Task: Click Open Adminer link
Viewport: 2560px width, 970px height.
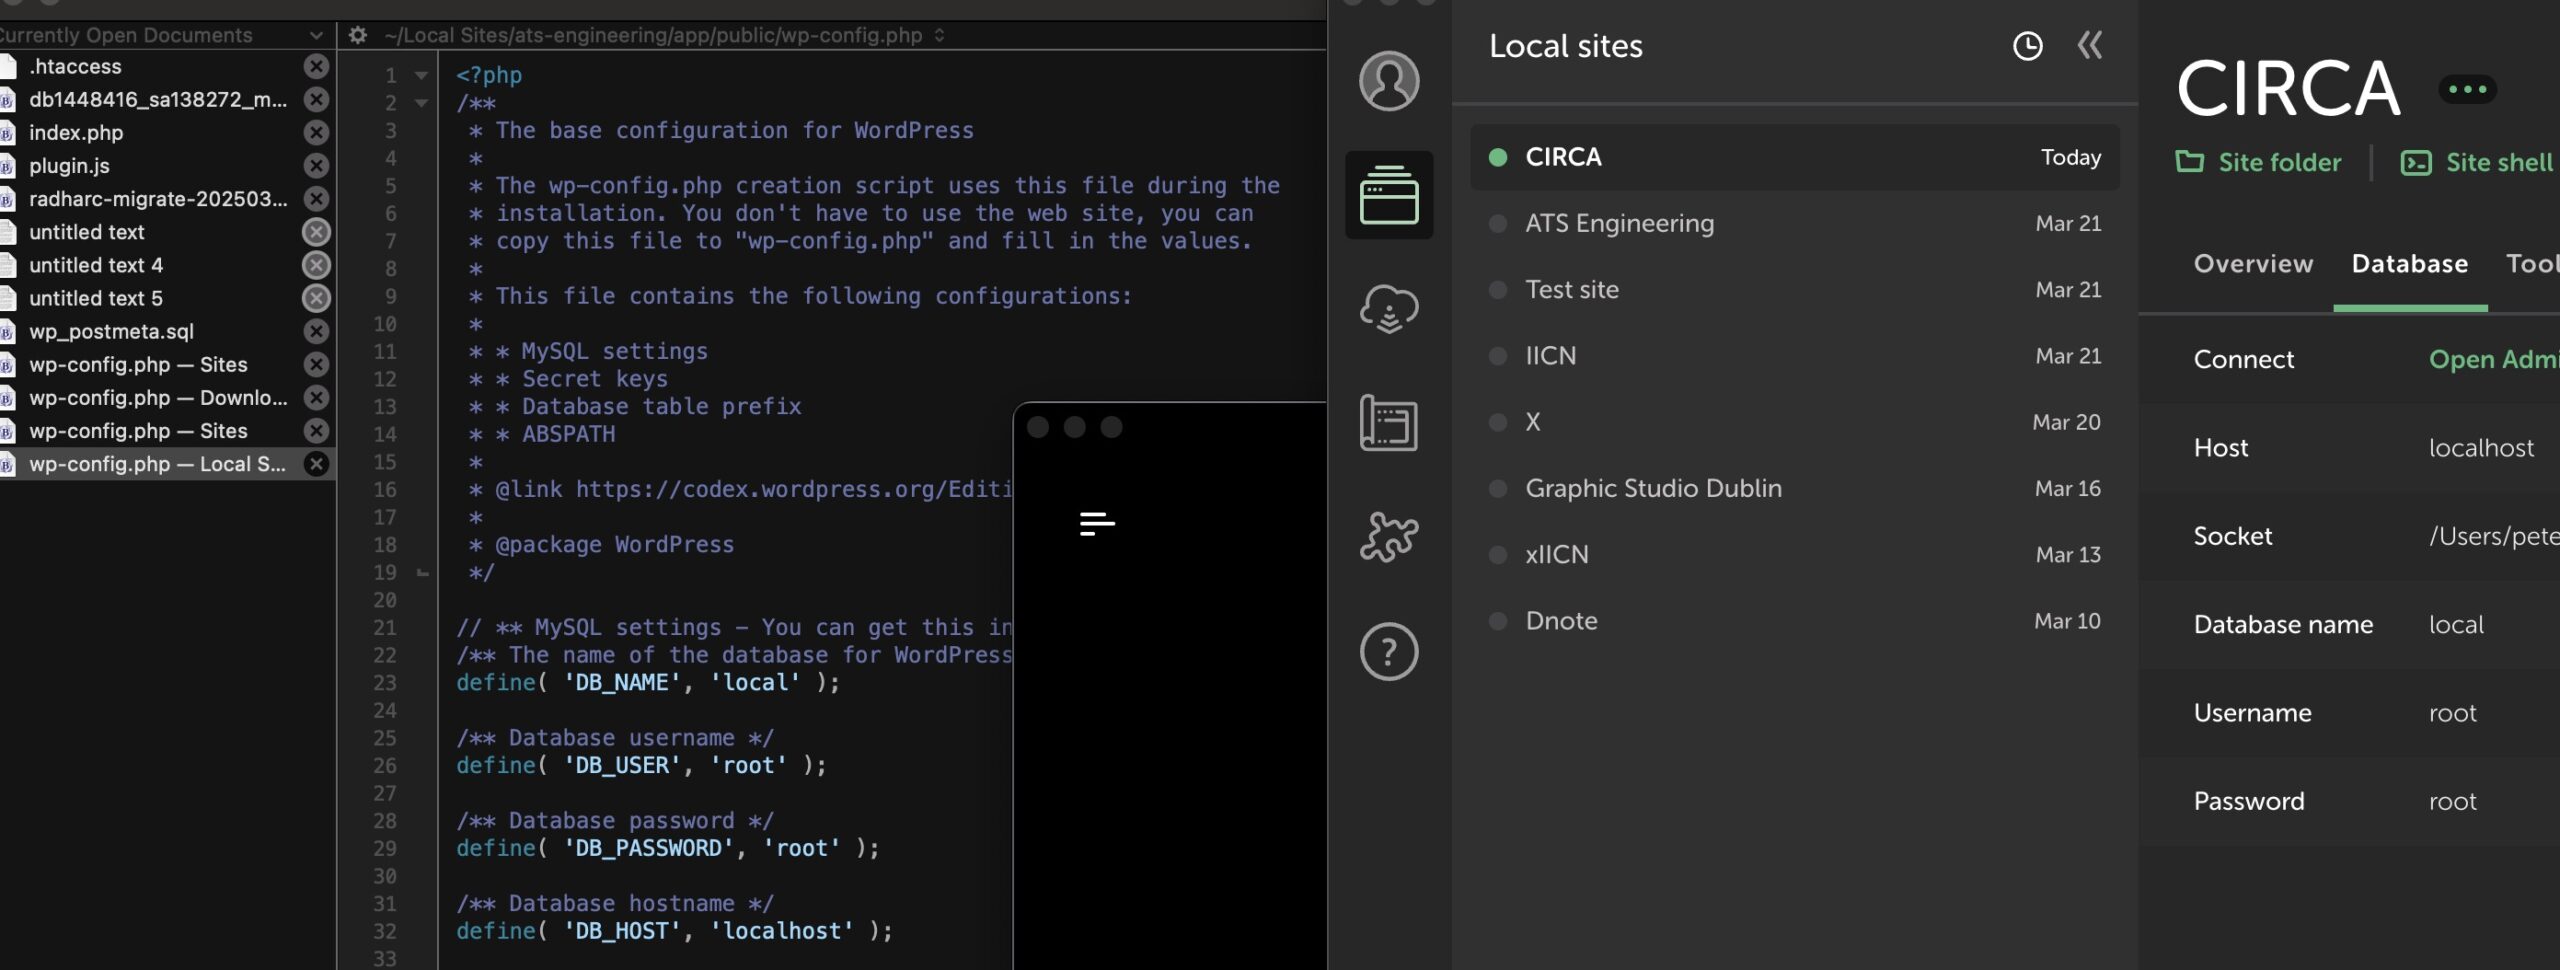Action: [x=2494, y=360]
